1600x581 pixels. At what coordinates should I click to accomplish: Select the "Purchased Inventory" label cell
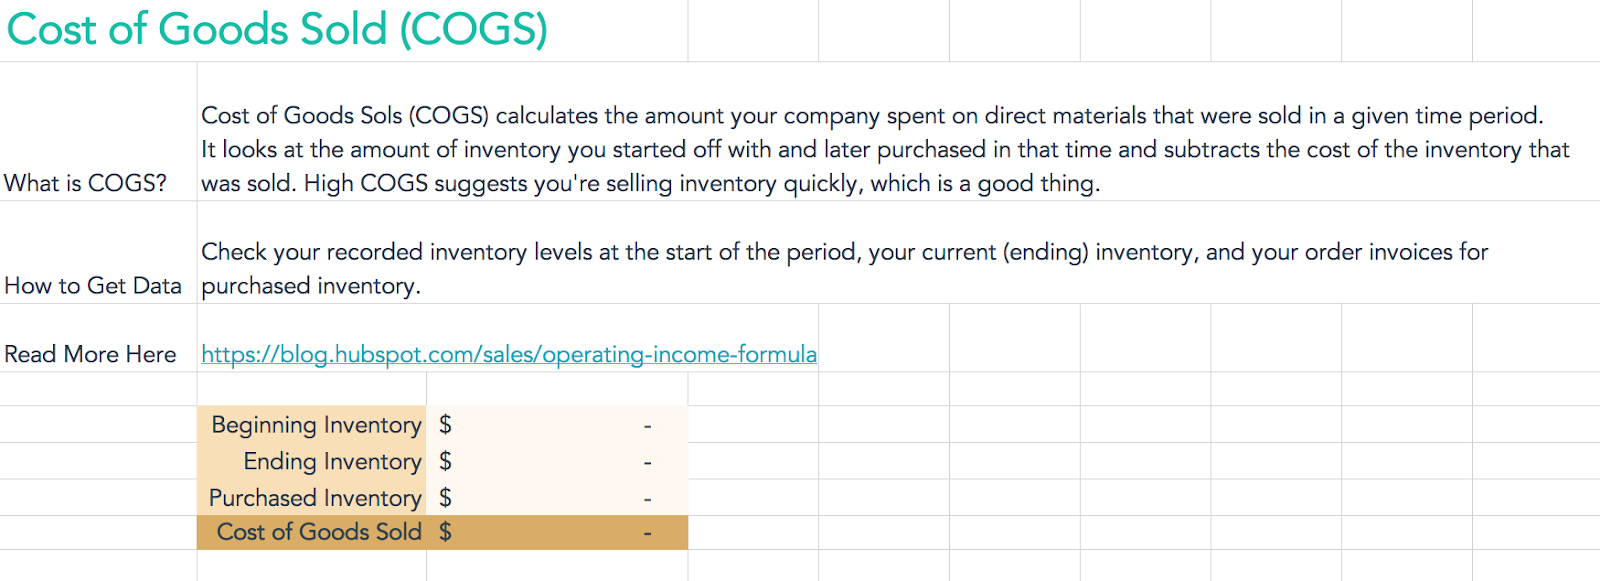(x=314, y=498)
